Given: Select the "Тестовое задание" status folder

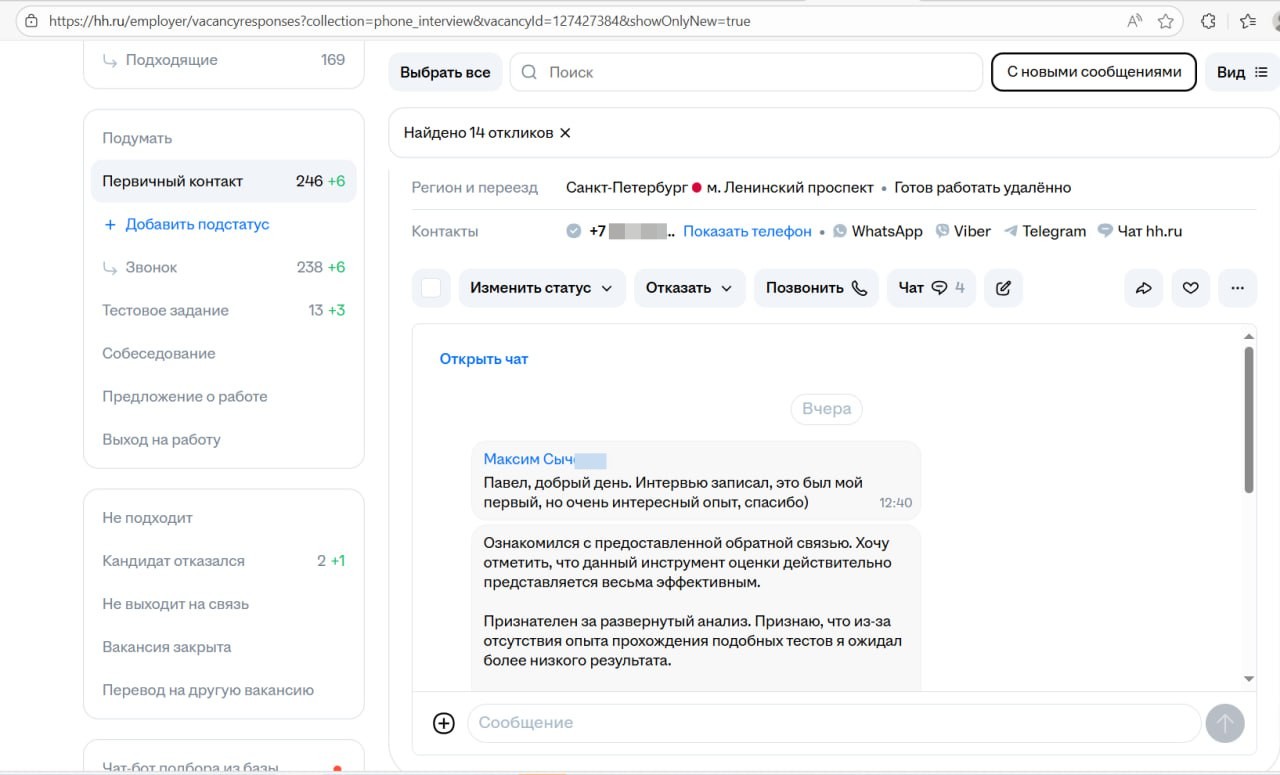Looking at the screenshot, I should point(166,310).
